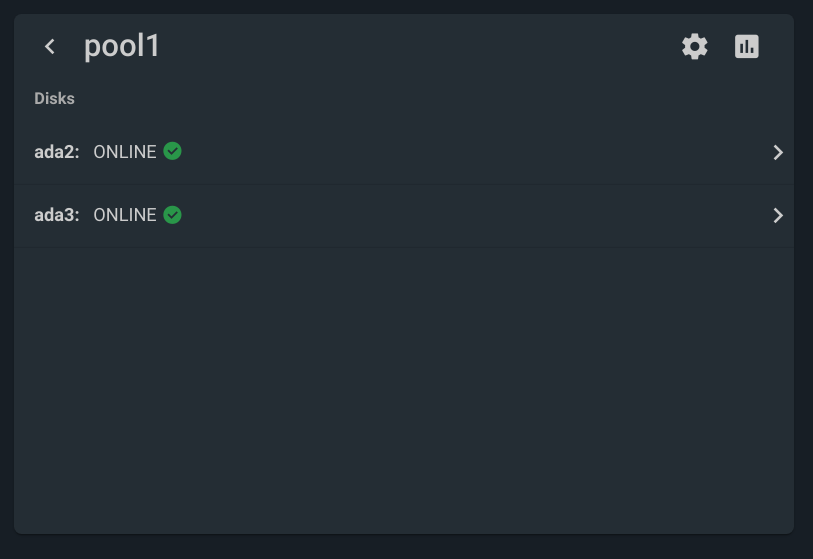813x559 pixels.
Task: Go back using the left arrow icon
Action: pyautogui.click(x=50, y=47)
